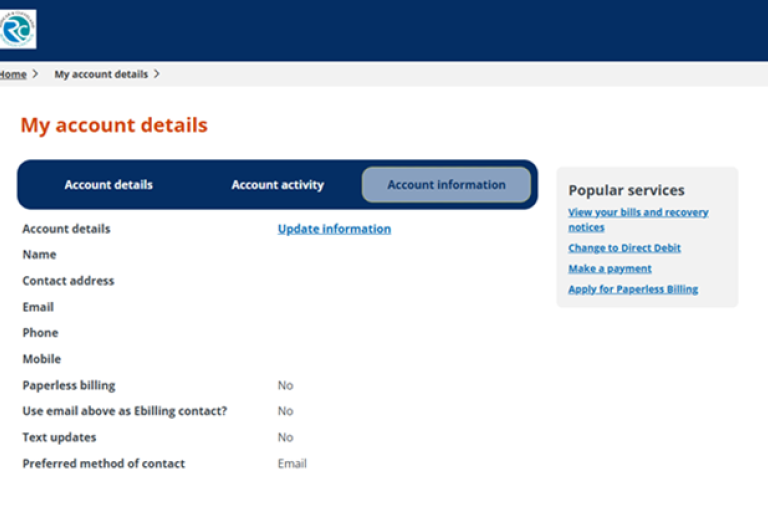The image size is (768, 512).
Task: Click the Paperless billing label
Action: (x=69, y=386)
